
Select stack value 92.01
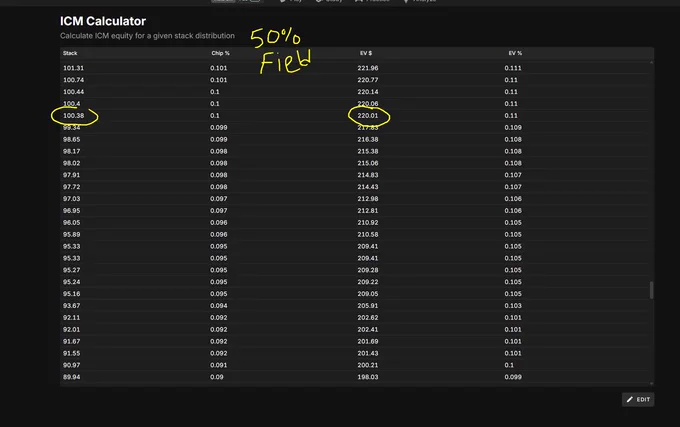click(72, 329)
